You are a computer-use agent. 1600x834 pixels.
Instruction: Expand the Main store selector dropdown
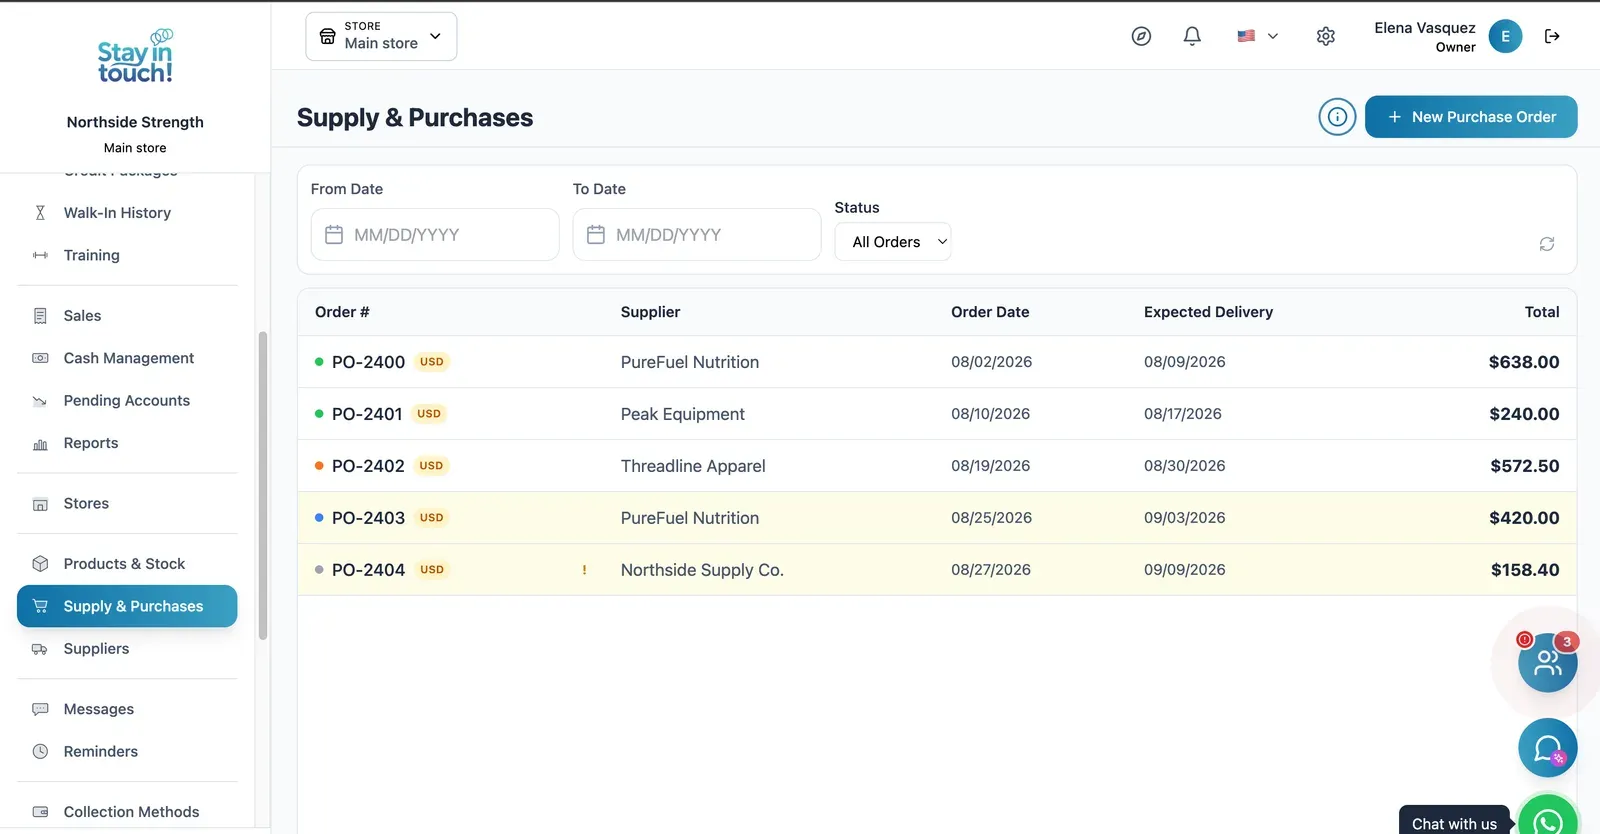click(x=381, y=36)
